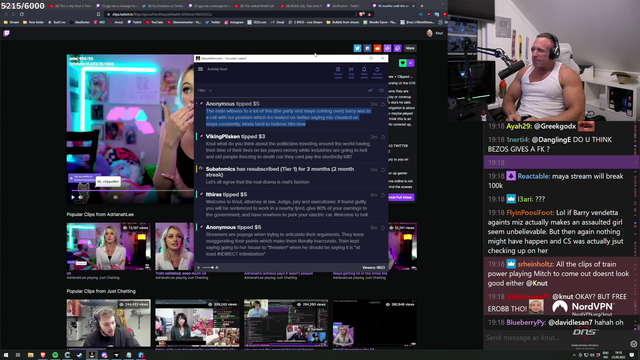Open the Stream bookmarks folder
This screenshot has height=360, width=640.
(x=12, y=22)
